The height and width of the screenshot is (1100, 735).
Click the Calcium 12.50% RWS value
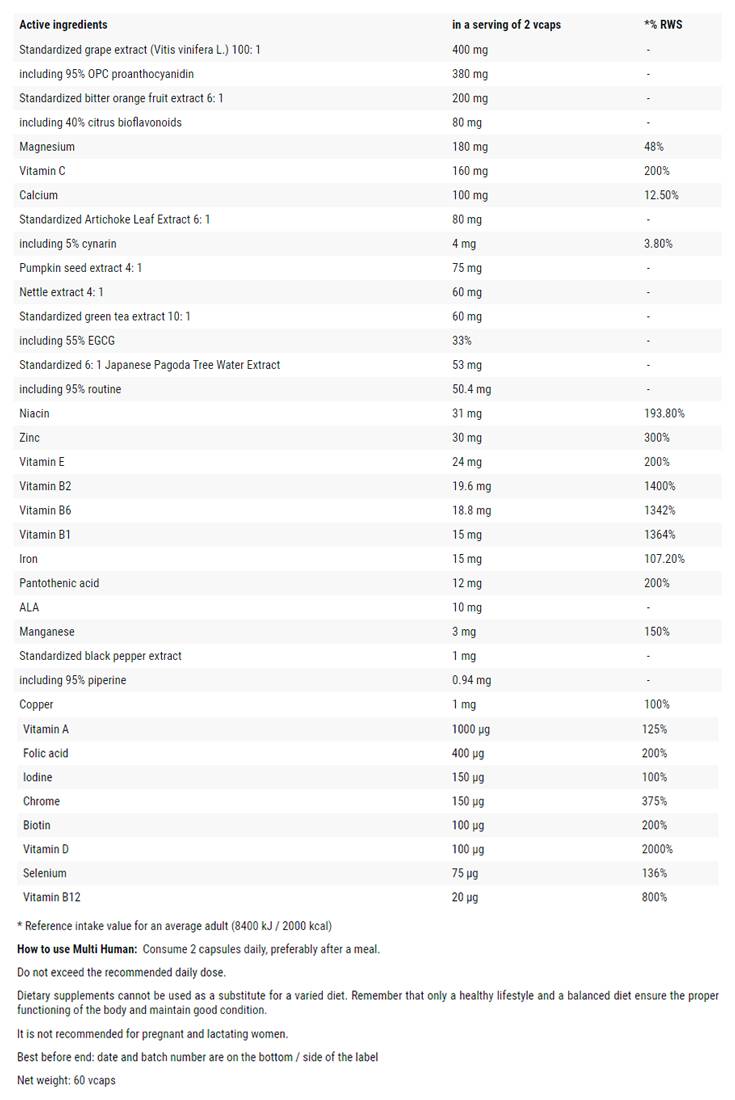[661, 195]
